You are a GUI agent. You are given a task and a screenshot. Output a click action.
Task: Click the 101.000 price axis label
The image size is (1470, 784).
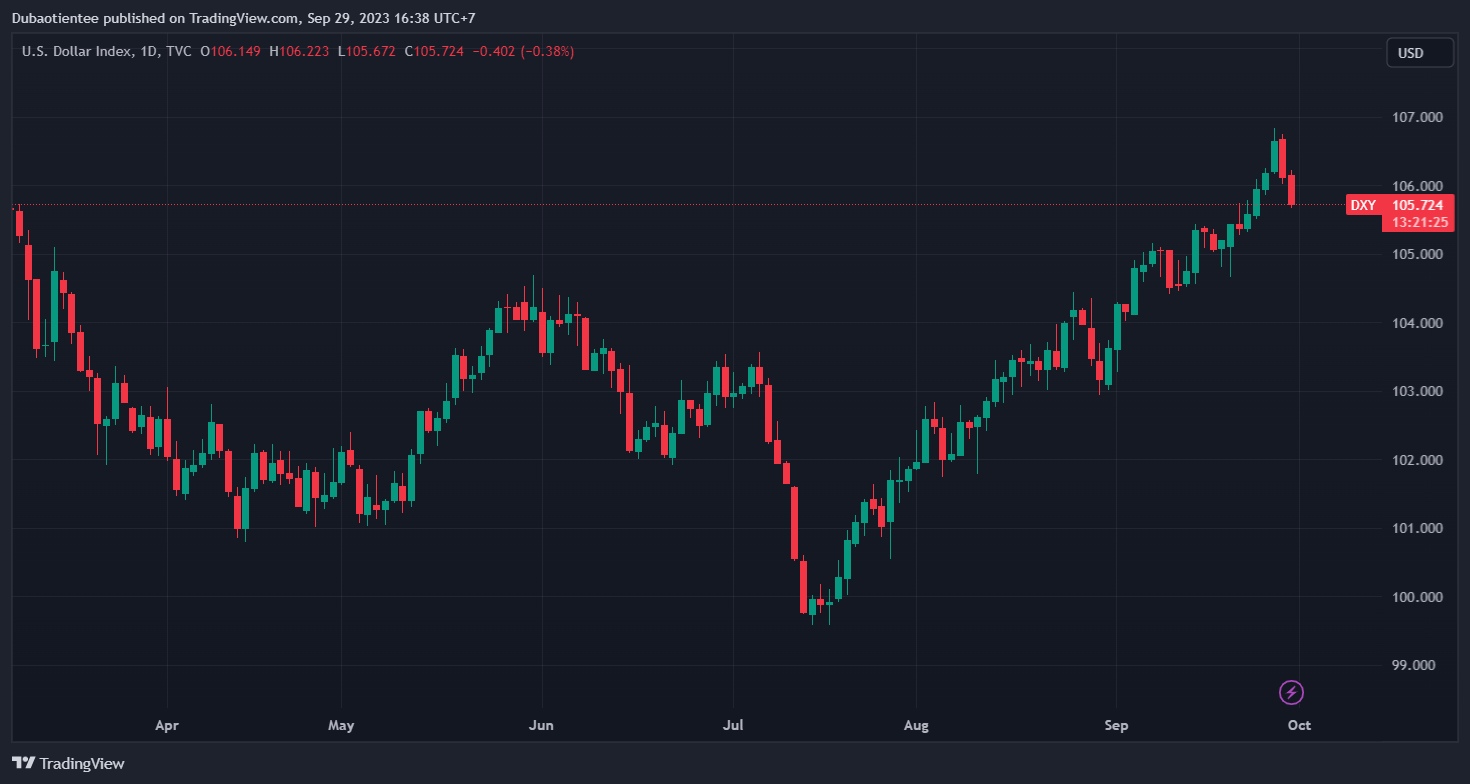[1417, 528]
